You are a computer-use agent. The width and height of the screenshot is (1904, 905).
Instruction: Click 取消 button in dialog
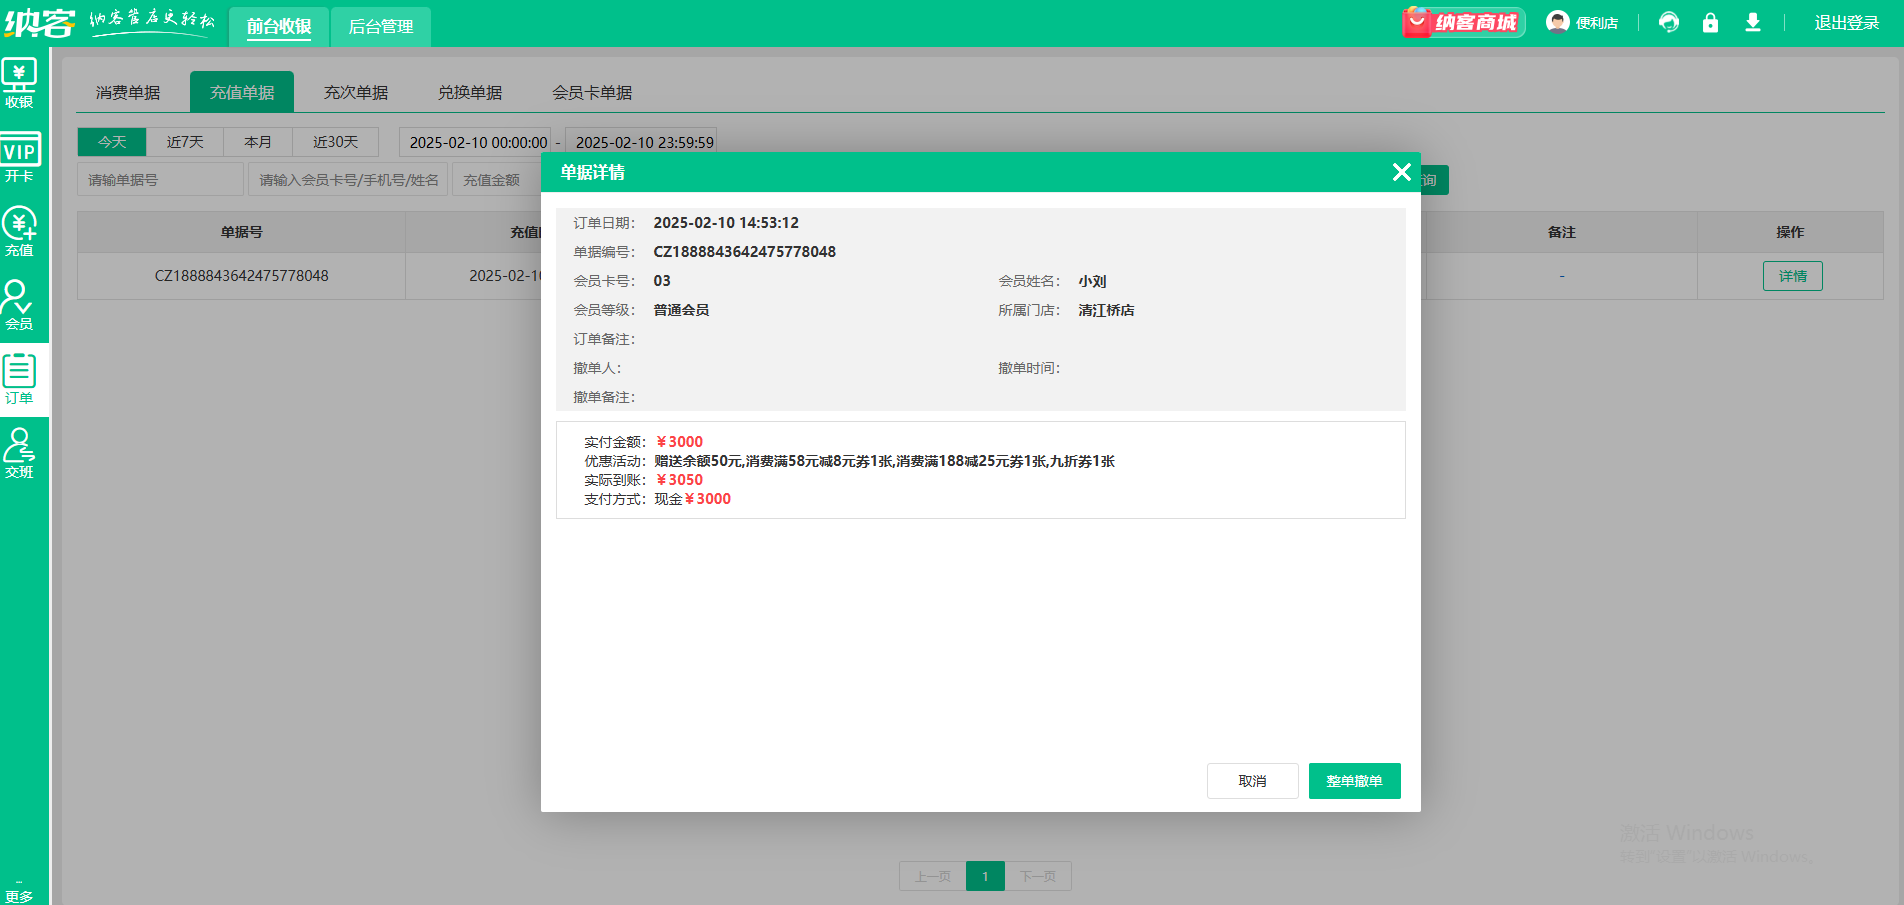pyautogui.click(x=1252, y=781)
